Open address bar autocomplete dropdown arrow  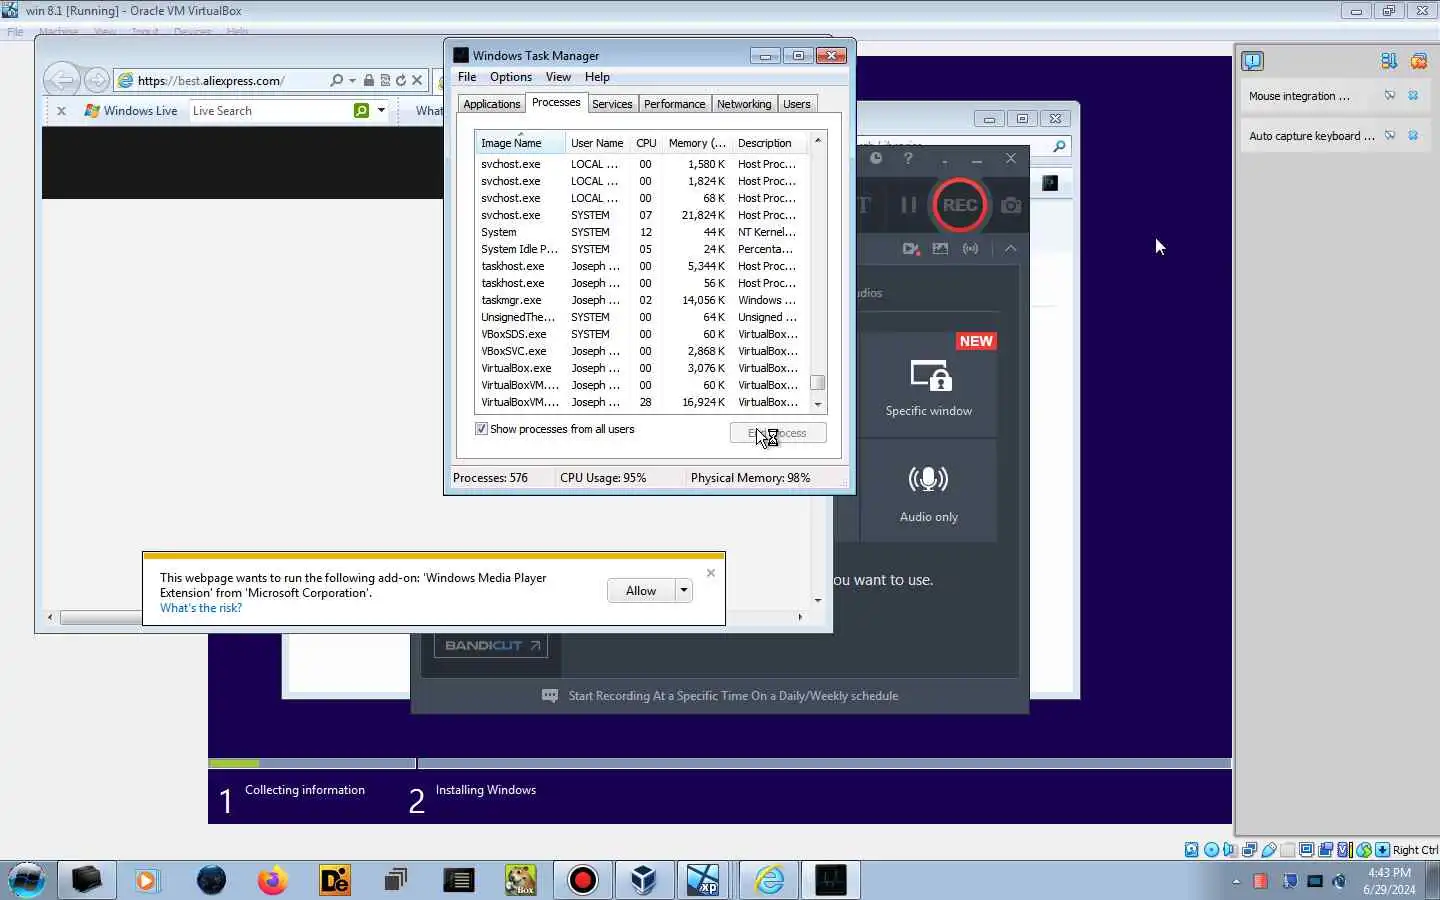[352, 81]
